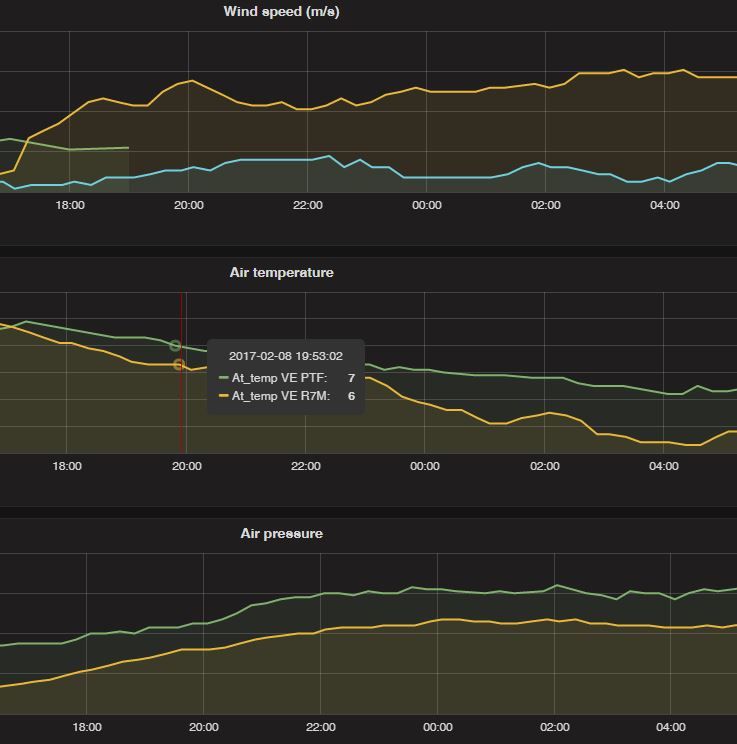
Task: Click the 00:00 label on Air temperature axis
Action: pyautogui.click(x=425, y=466)
